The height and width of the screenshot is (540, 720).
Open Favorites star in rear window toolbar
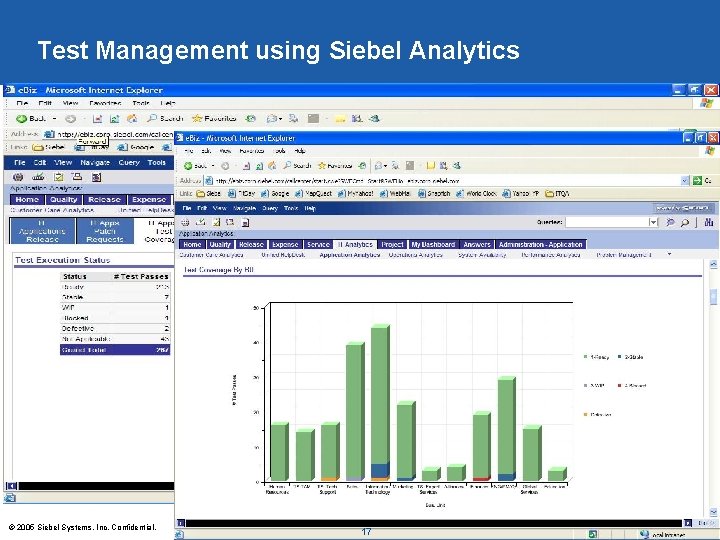pos(197,118)
